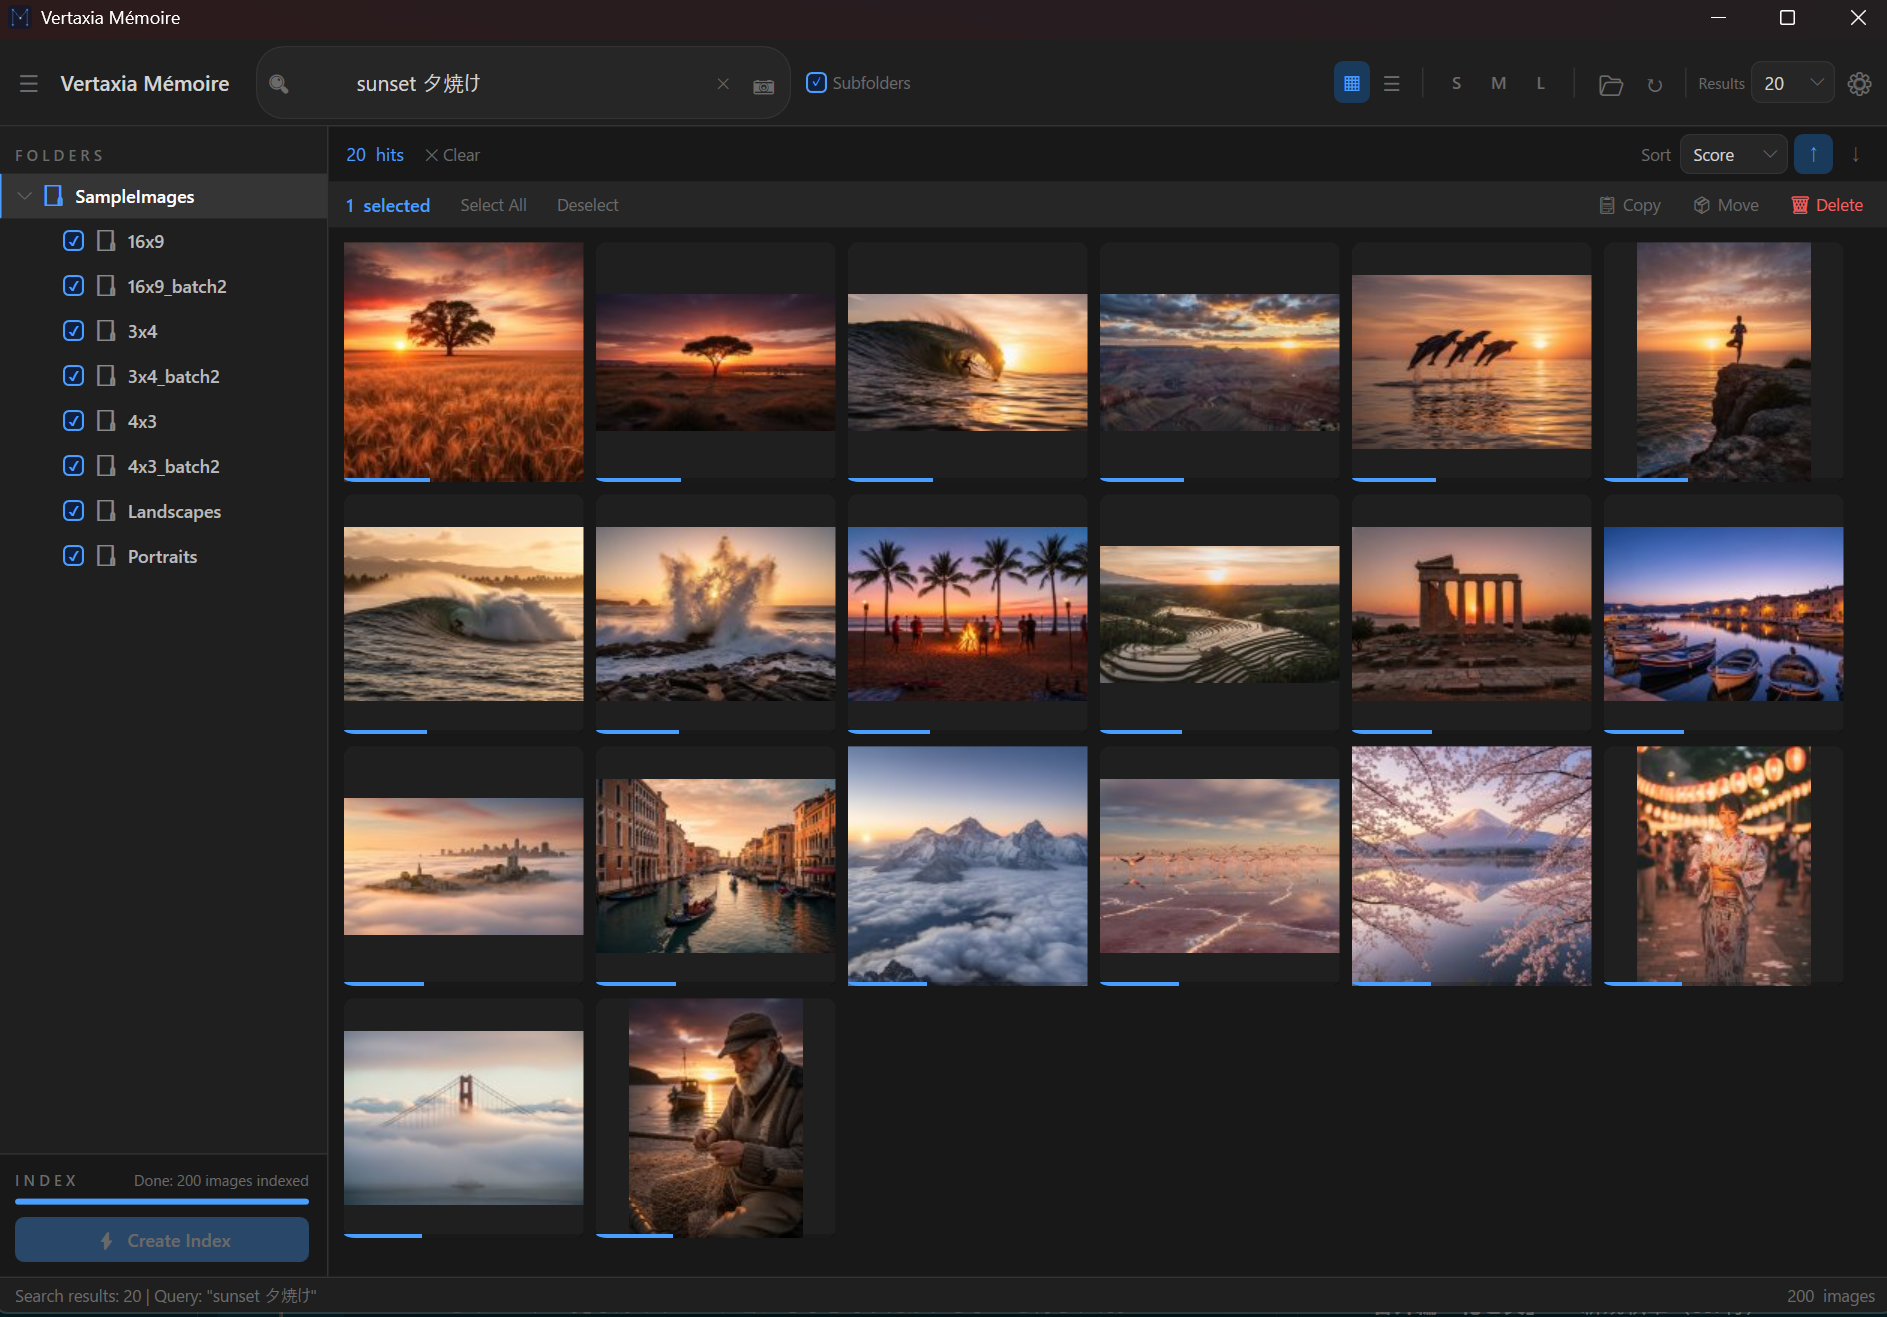This screenshot has height=1317, width=1887.
Task: Collapse the SampleImages folder tree
Action: coord(25,196)
